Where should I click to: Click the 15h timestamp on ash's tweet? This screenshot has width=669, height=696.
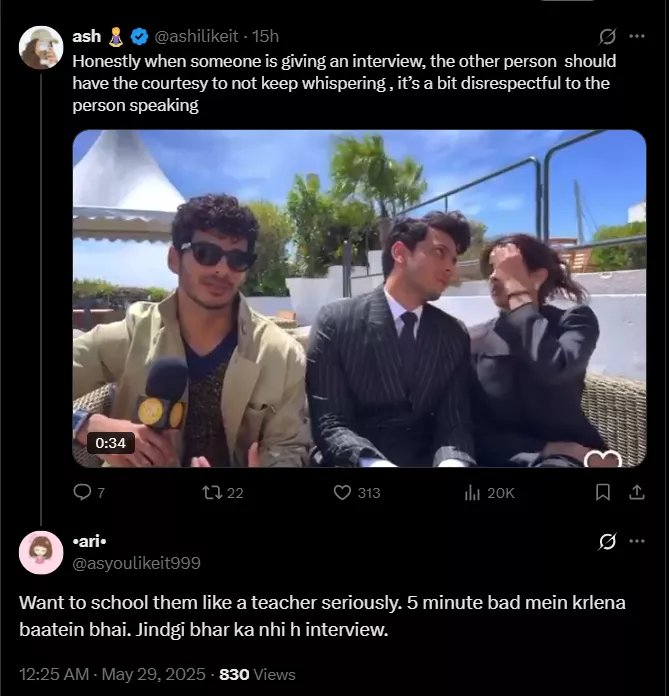pos(265,36)
